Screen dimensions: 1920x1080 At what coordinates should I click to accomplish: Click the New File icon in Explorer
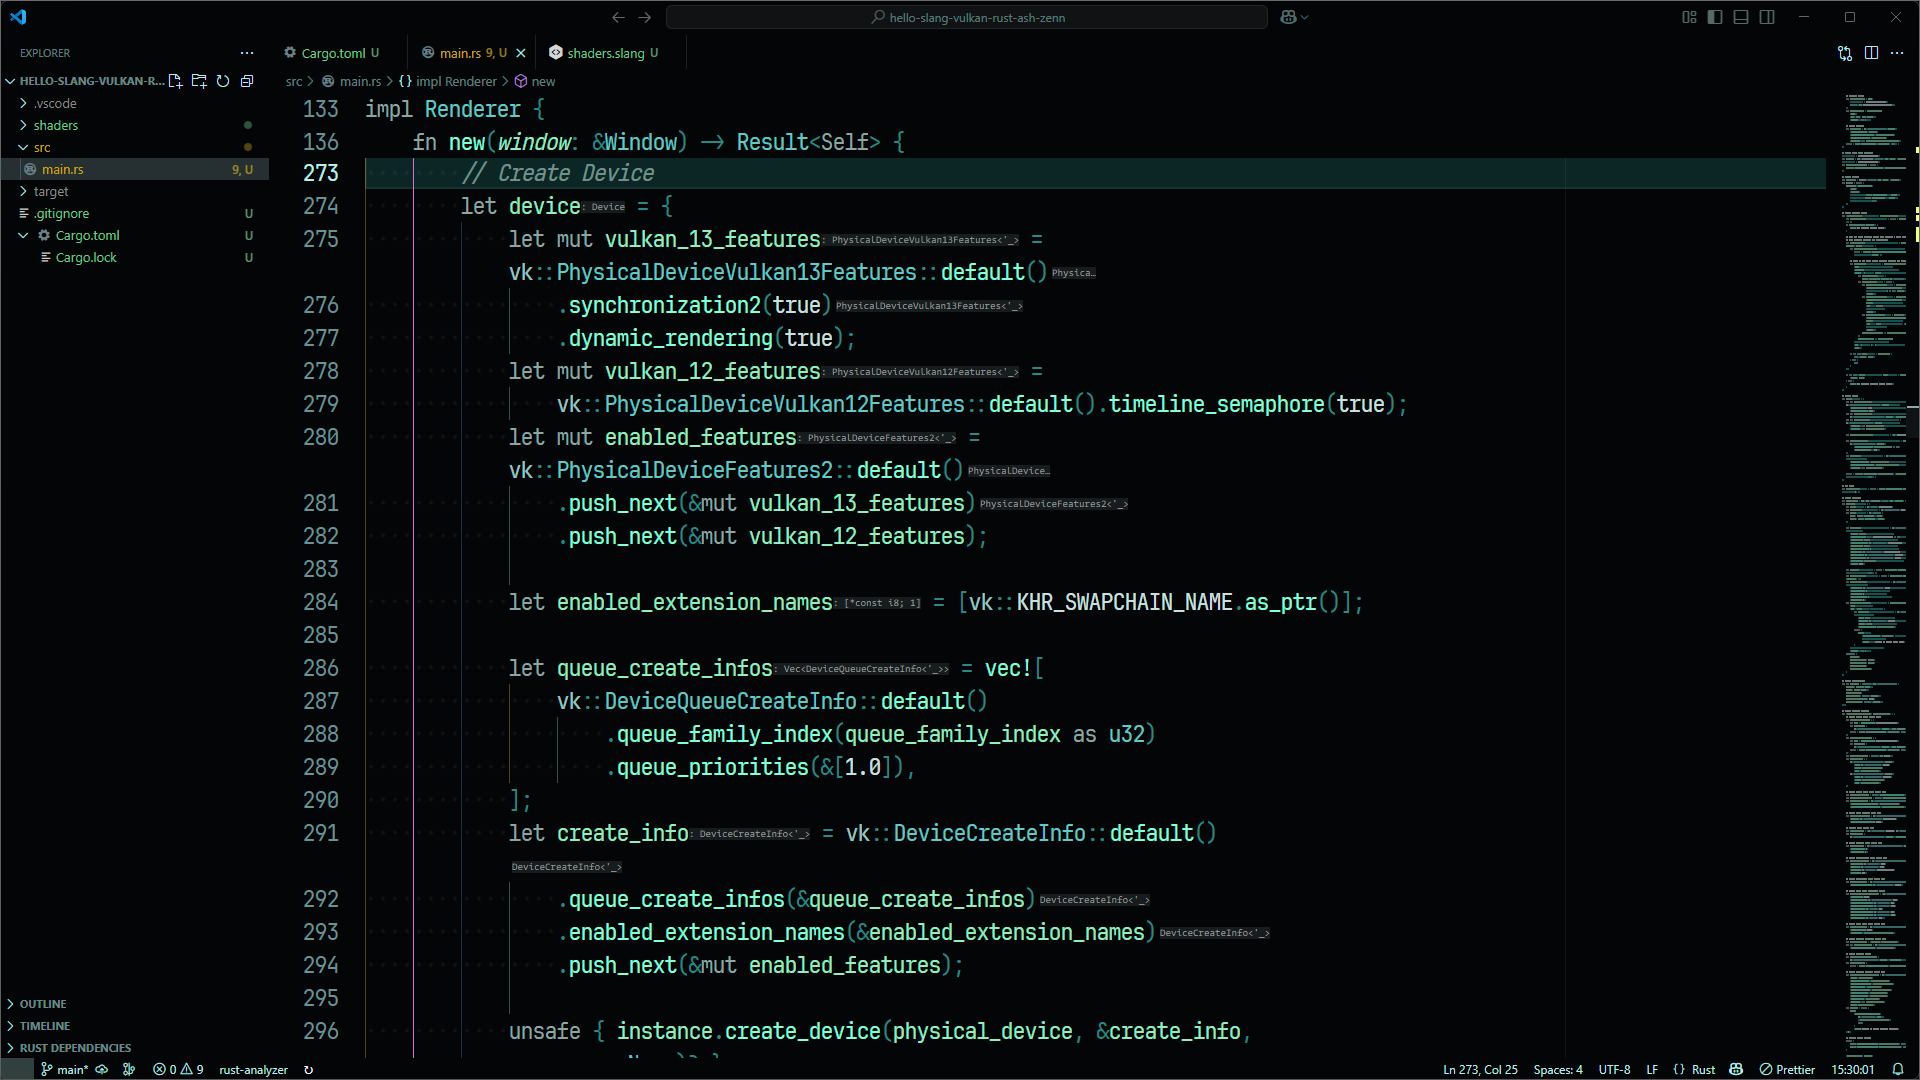coord(175,81)
